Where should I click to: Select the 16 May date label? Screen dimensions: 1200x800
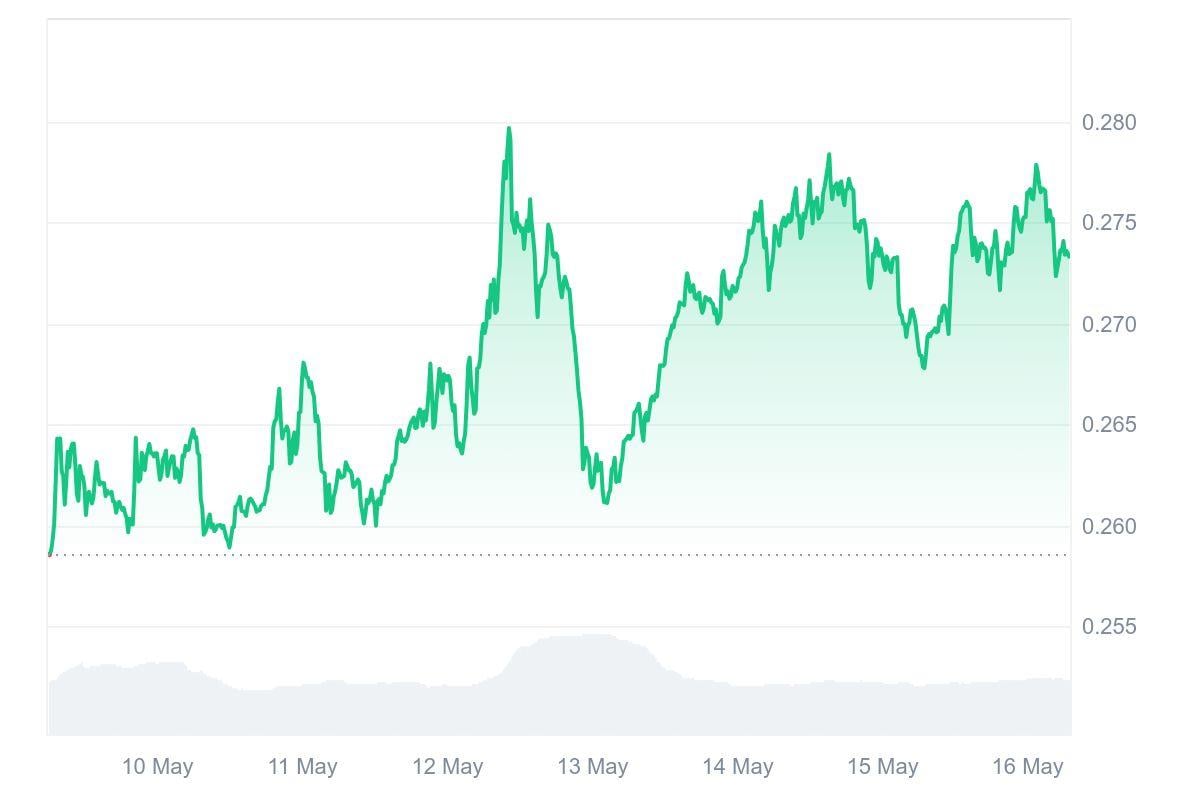pos(1027,767)
